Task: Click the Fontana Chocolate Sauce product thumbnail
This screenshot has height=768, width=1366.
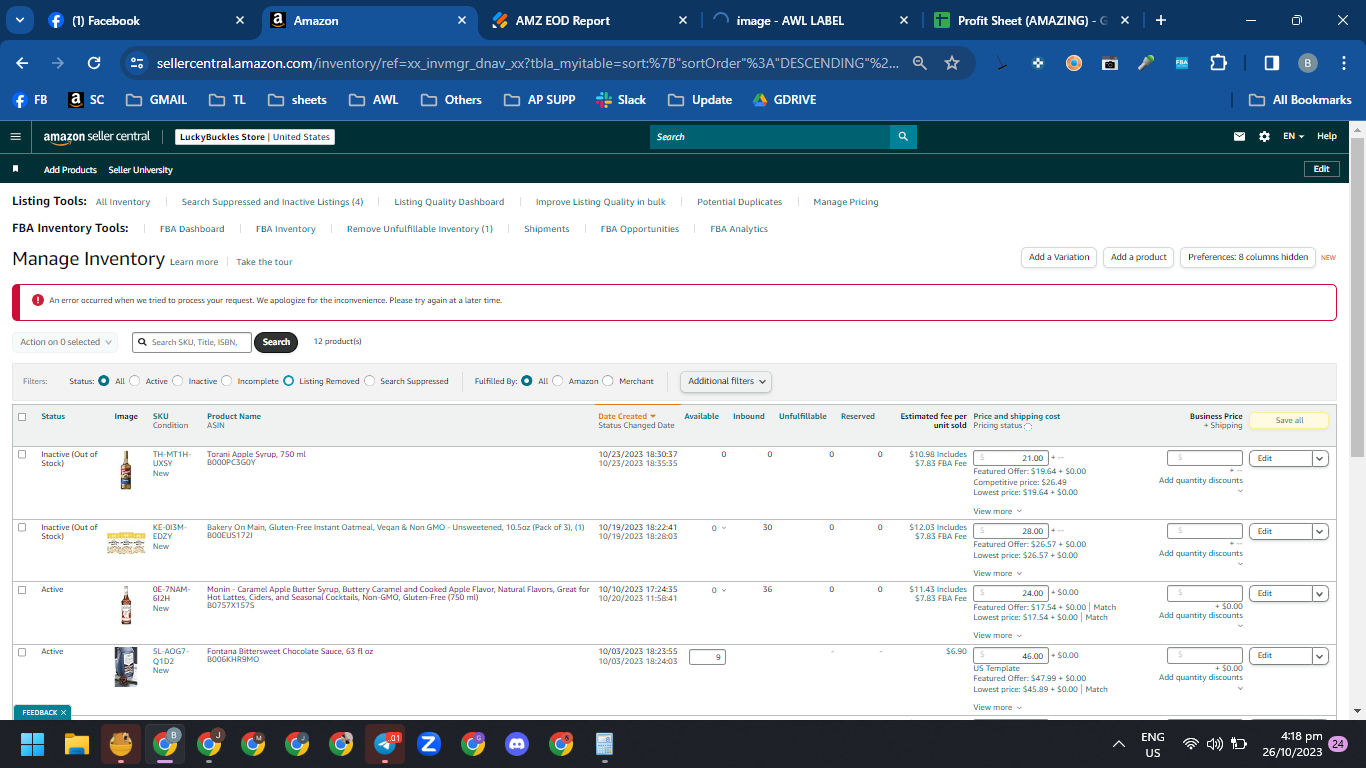Action: click(126, 668)
